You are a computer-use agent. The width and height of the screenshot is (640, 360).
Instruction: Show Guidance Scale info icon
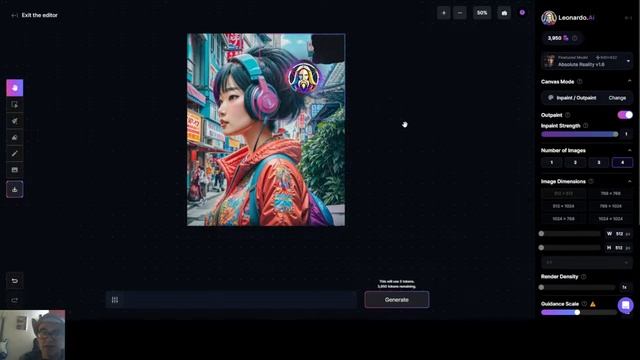[584, 304]
